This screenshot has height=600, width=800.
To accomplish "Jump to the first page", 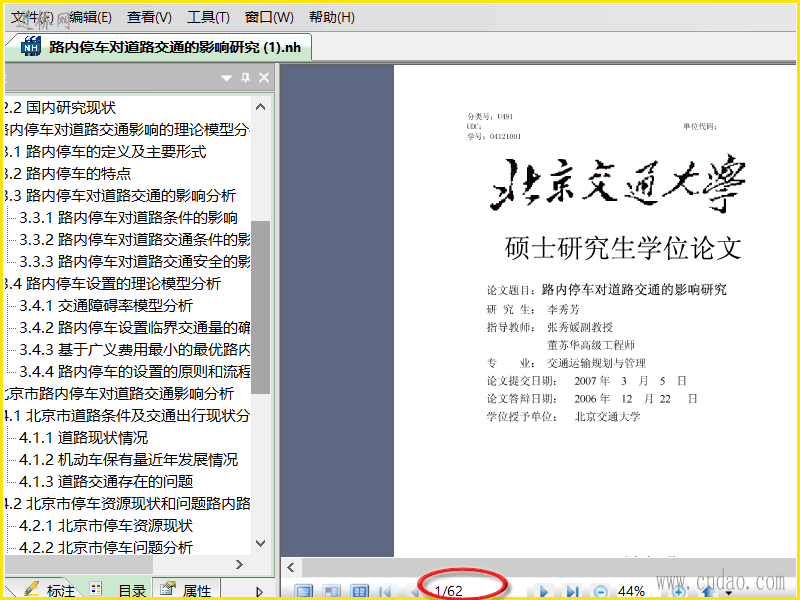I will pyautogui.click(x=385, y=592).
